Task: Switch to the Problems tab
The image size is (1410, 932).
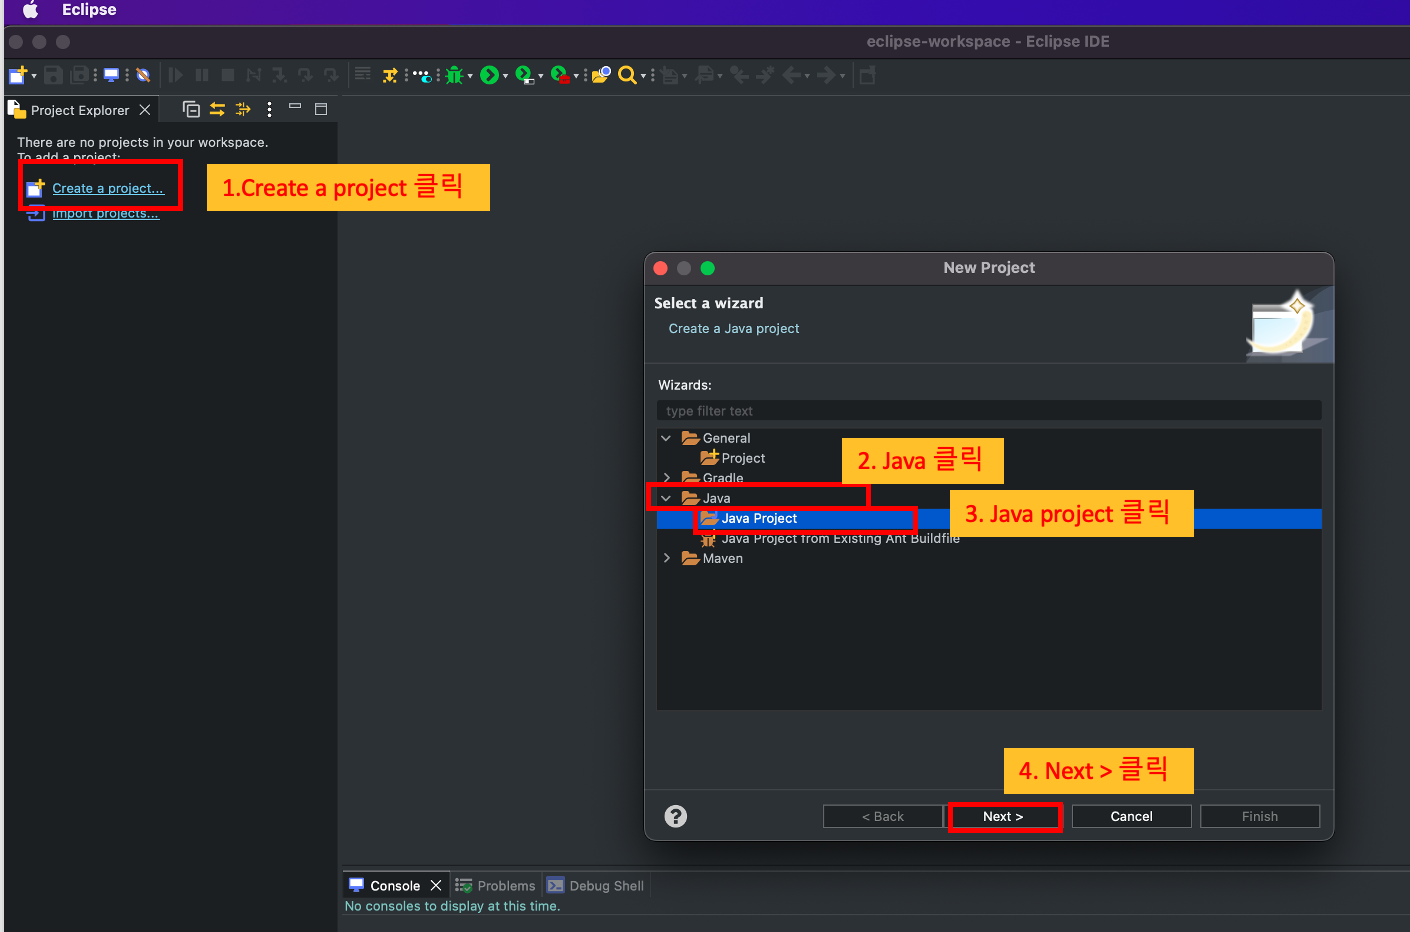Action: pos(495,886)
